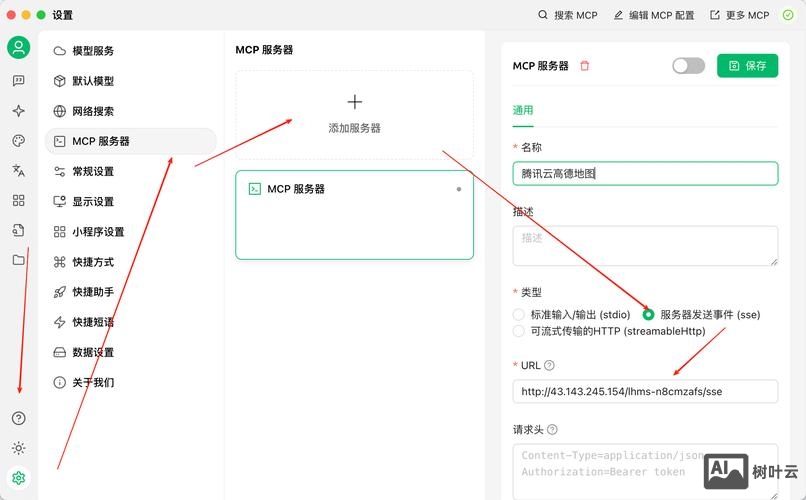Focus the URL input field
806x500 pixels.
[645, 392]
